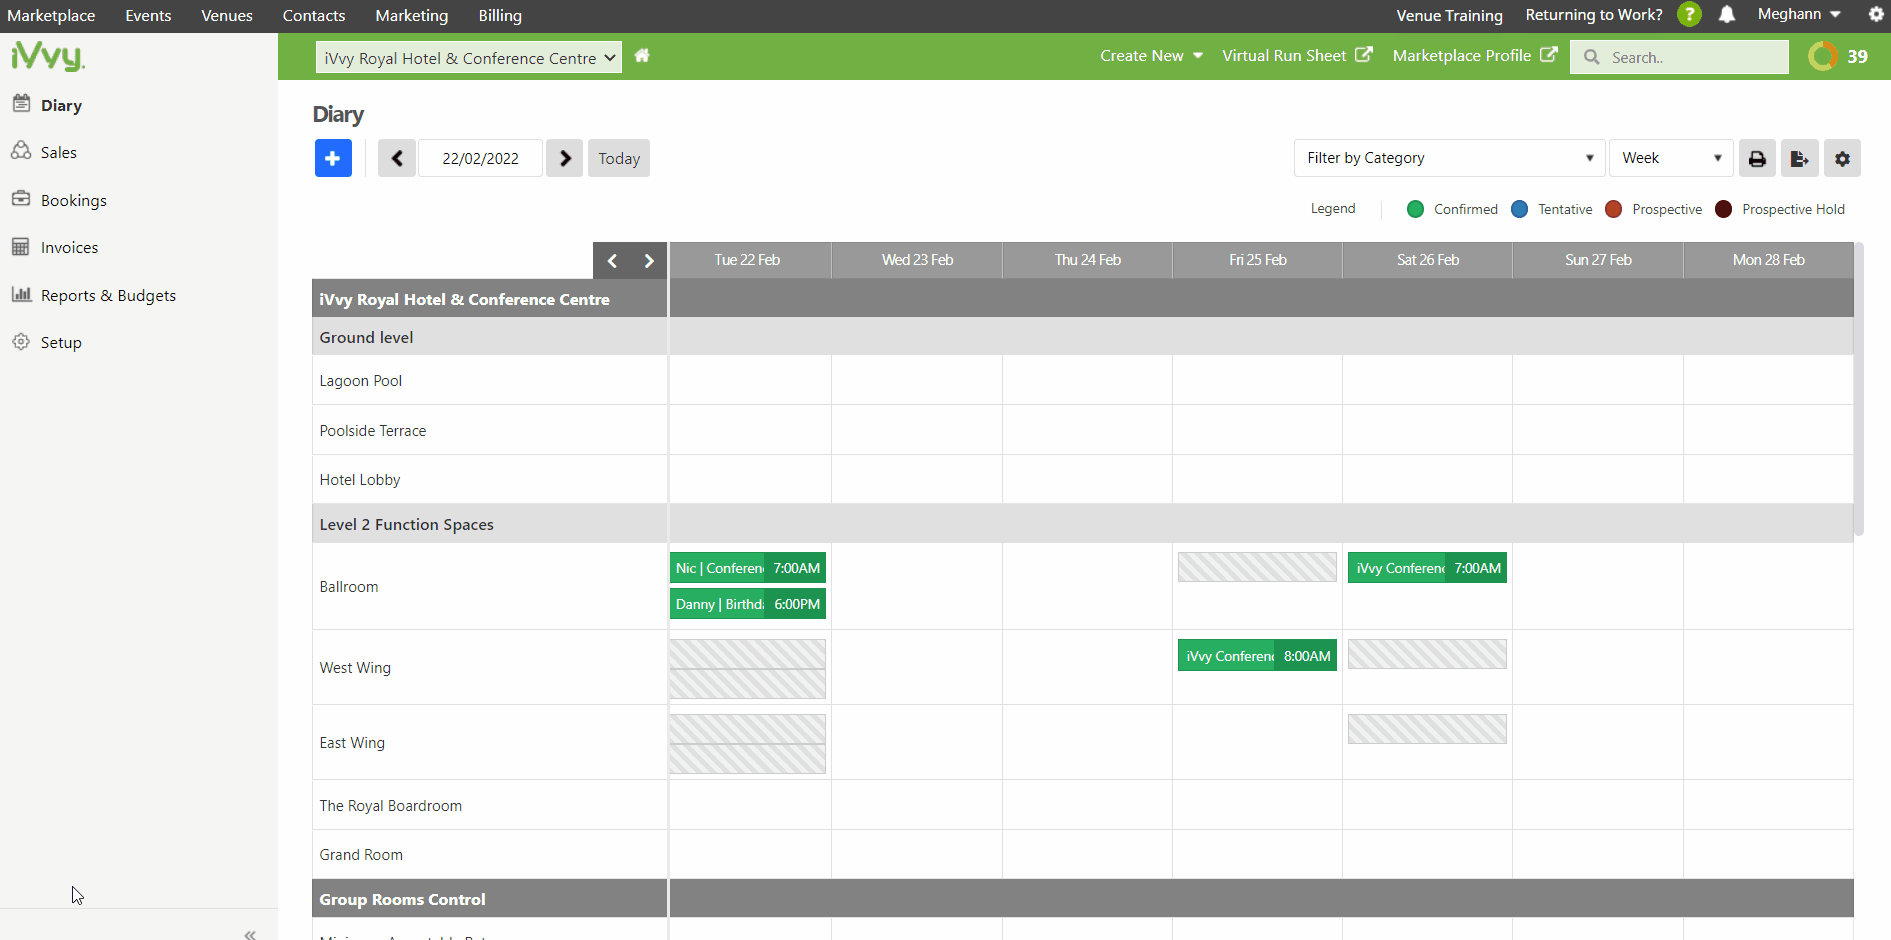The width and height of the screenshot is (1891, 940).
Task: Export the diary using export icon
Action: (1799, 158)
